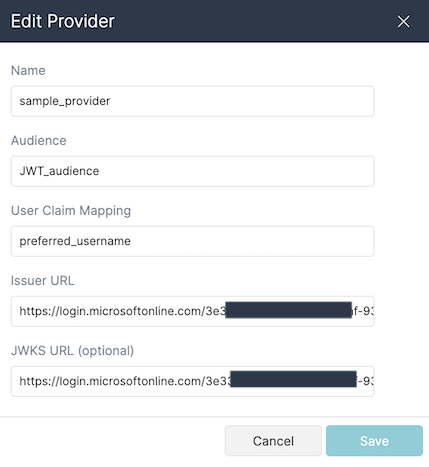The height and width of the screenshot is (467, 429).
Task: Place cursor on "https://" starting the JWKS URL
Action: (39, 381)
